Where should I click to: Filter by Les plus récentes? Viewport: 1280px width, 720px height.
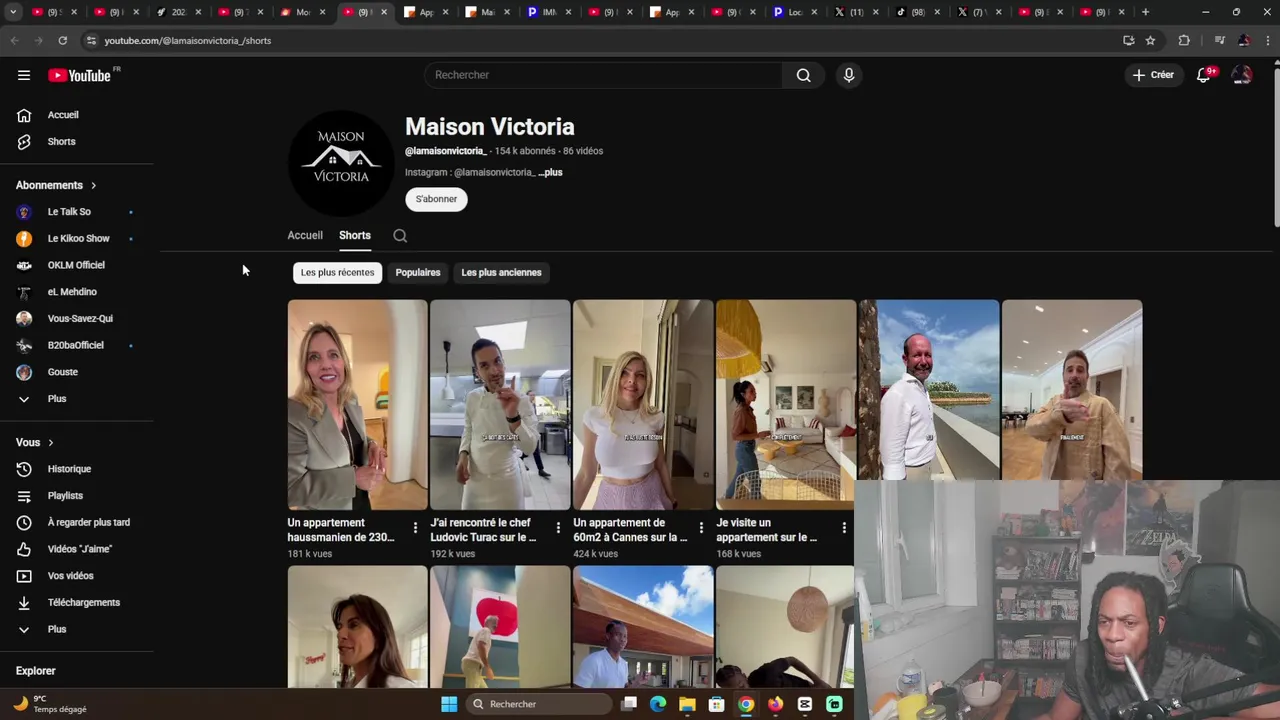point(337,273)
